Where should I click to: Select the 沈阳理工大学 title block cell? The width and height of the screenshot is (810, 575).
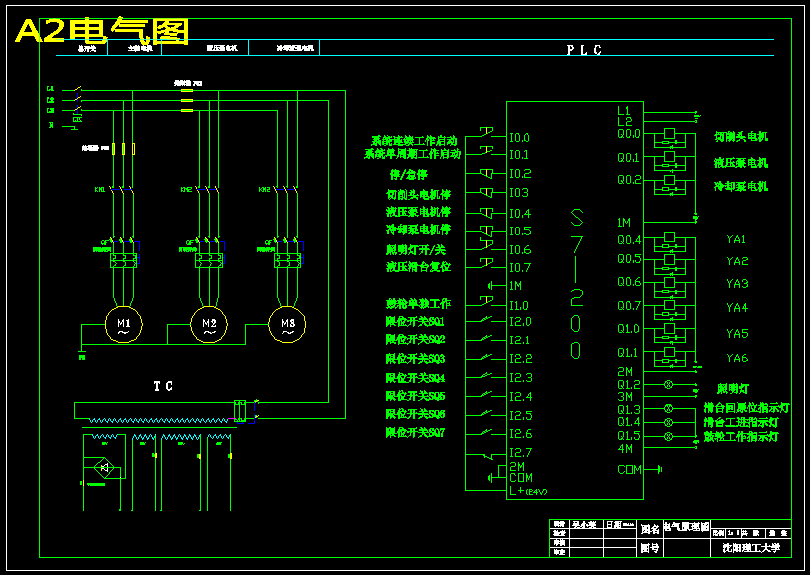click(x=751, y=548)
